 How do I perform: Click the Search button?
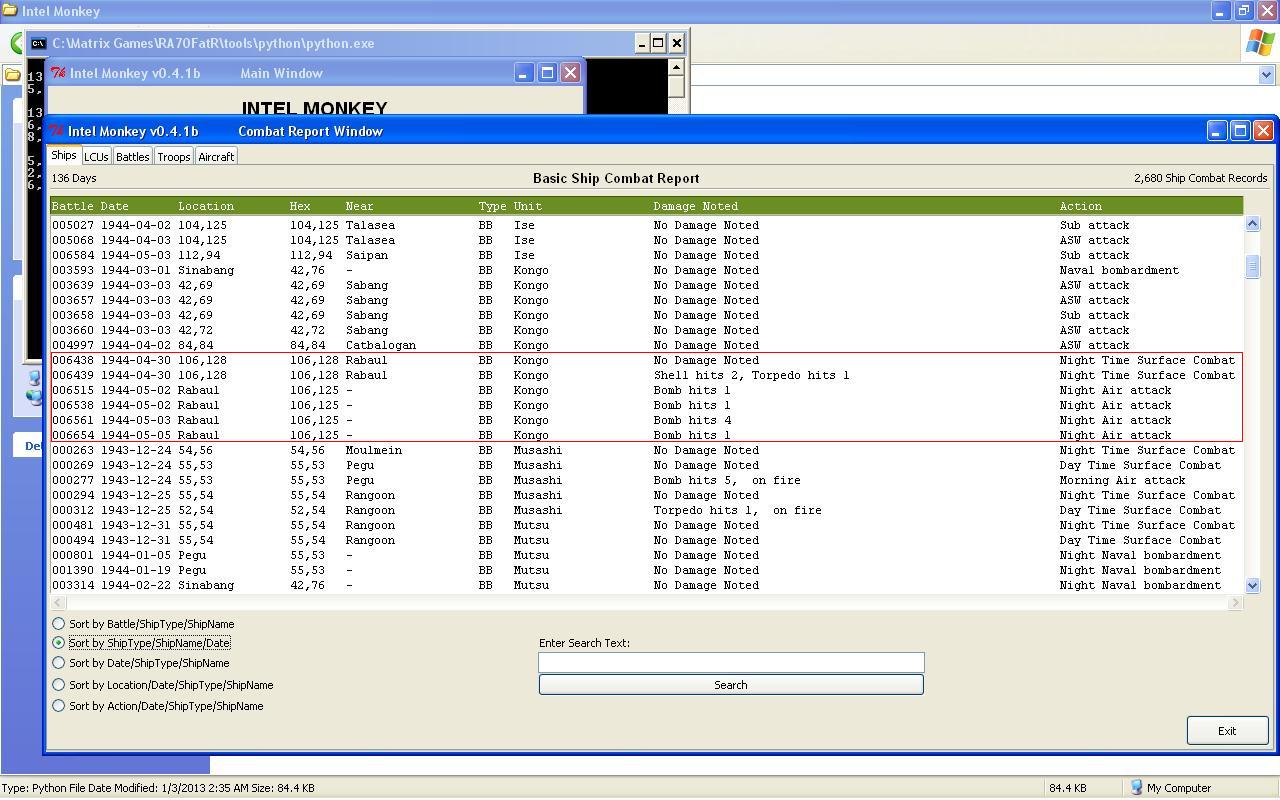click(731, 685)
